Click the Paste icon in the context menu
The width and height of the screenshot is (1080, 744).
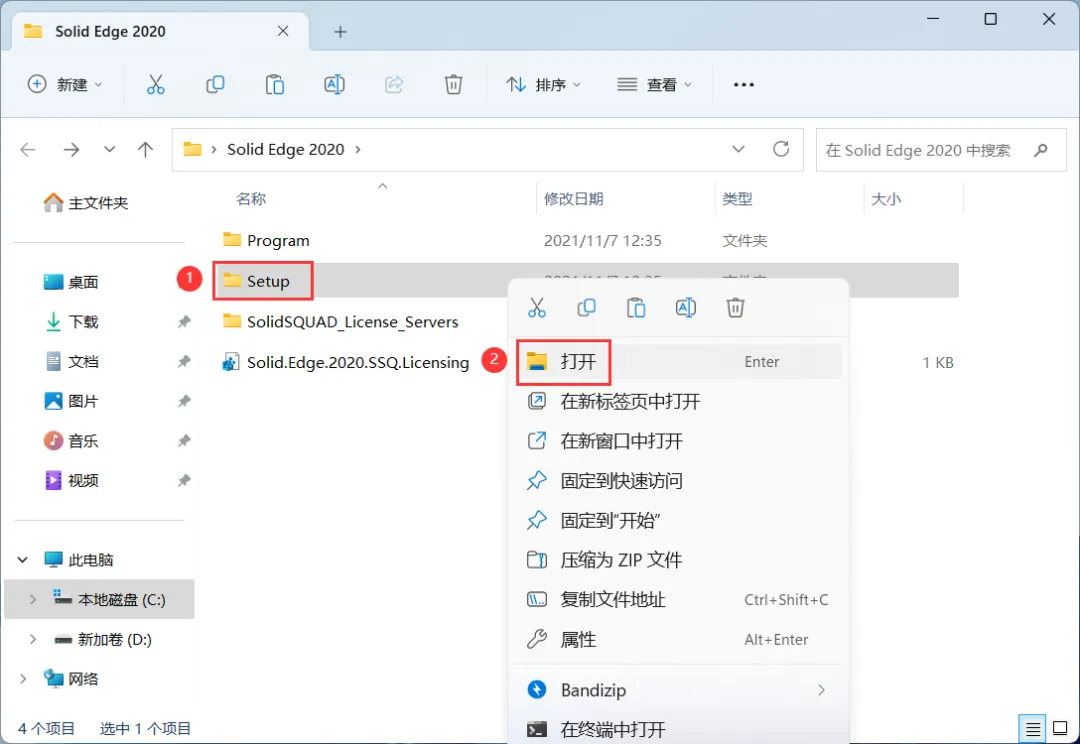click(x=636, y=307)
